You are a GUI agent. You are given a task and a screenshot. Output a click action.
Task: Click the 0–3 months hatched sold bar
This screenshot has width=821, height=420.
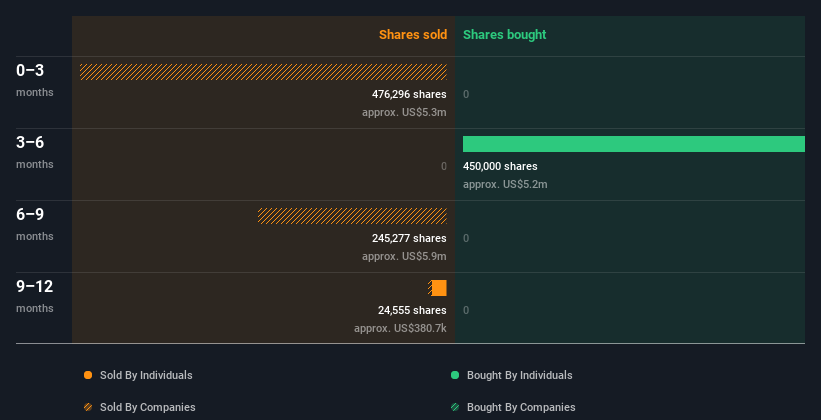(x=263, y=72)
